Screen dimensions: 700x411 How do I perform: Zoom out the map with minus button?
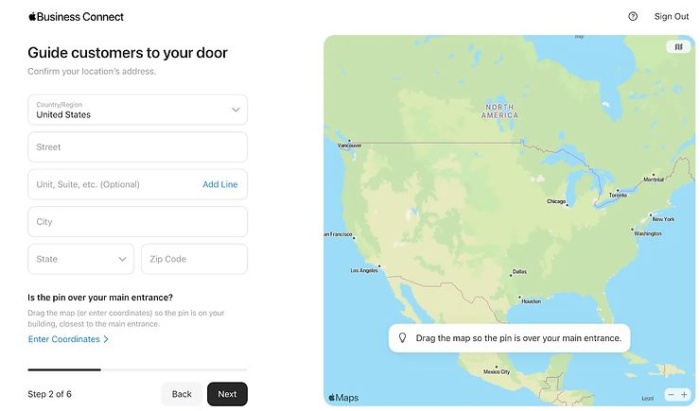tap(671, 394)
